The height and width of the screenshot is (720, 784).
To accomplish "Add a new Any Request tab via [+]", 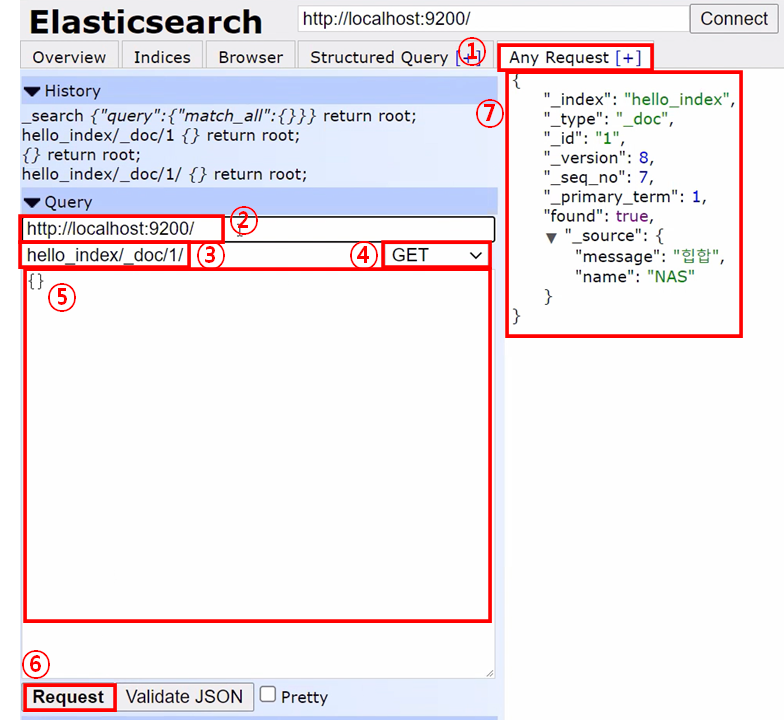I will coord(628,58).
